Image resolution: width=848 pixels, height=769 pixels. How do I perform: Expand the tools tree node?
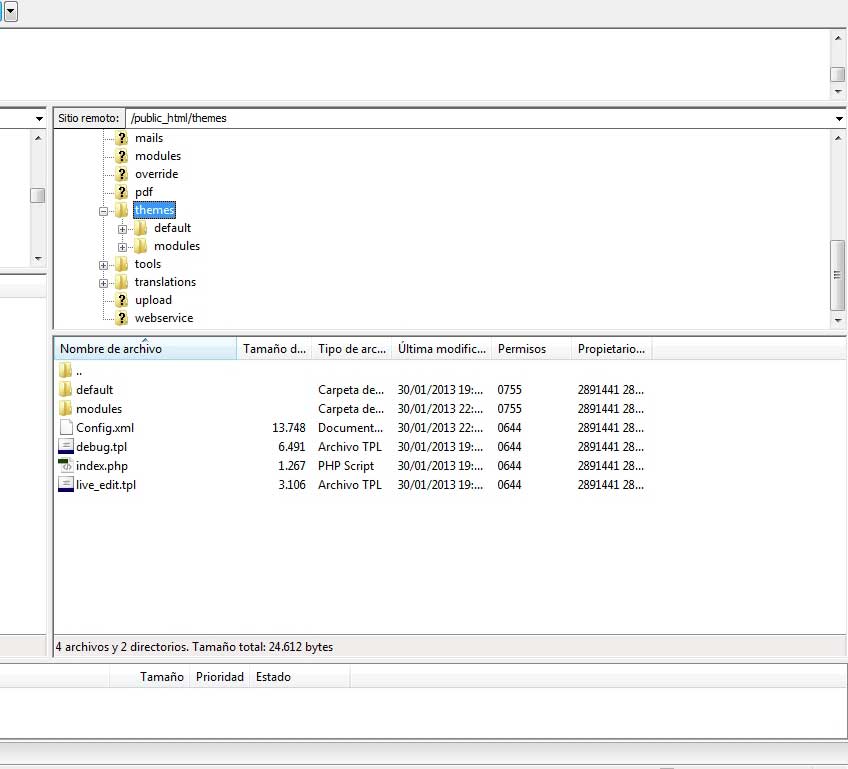click(x=103, y=266)
